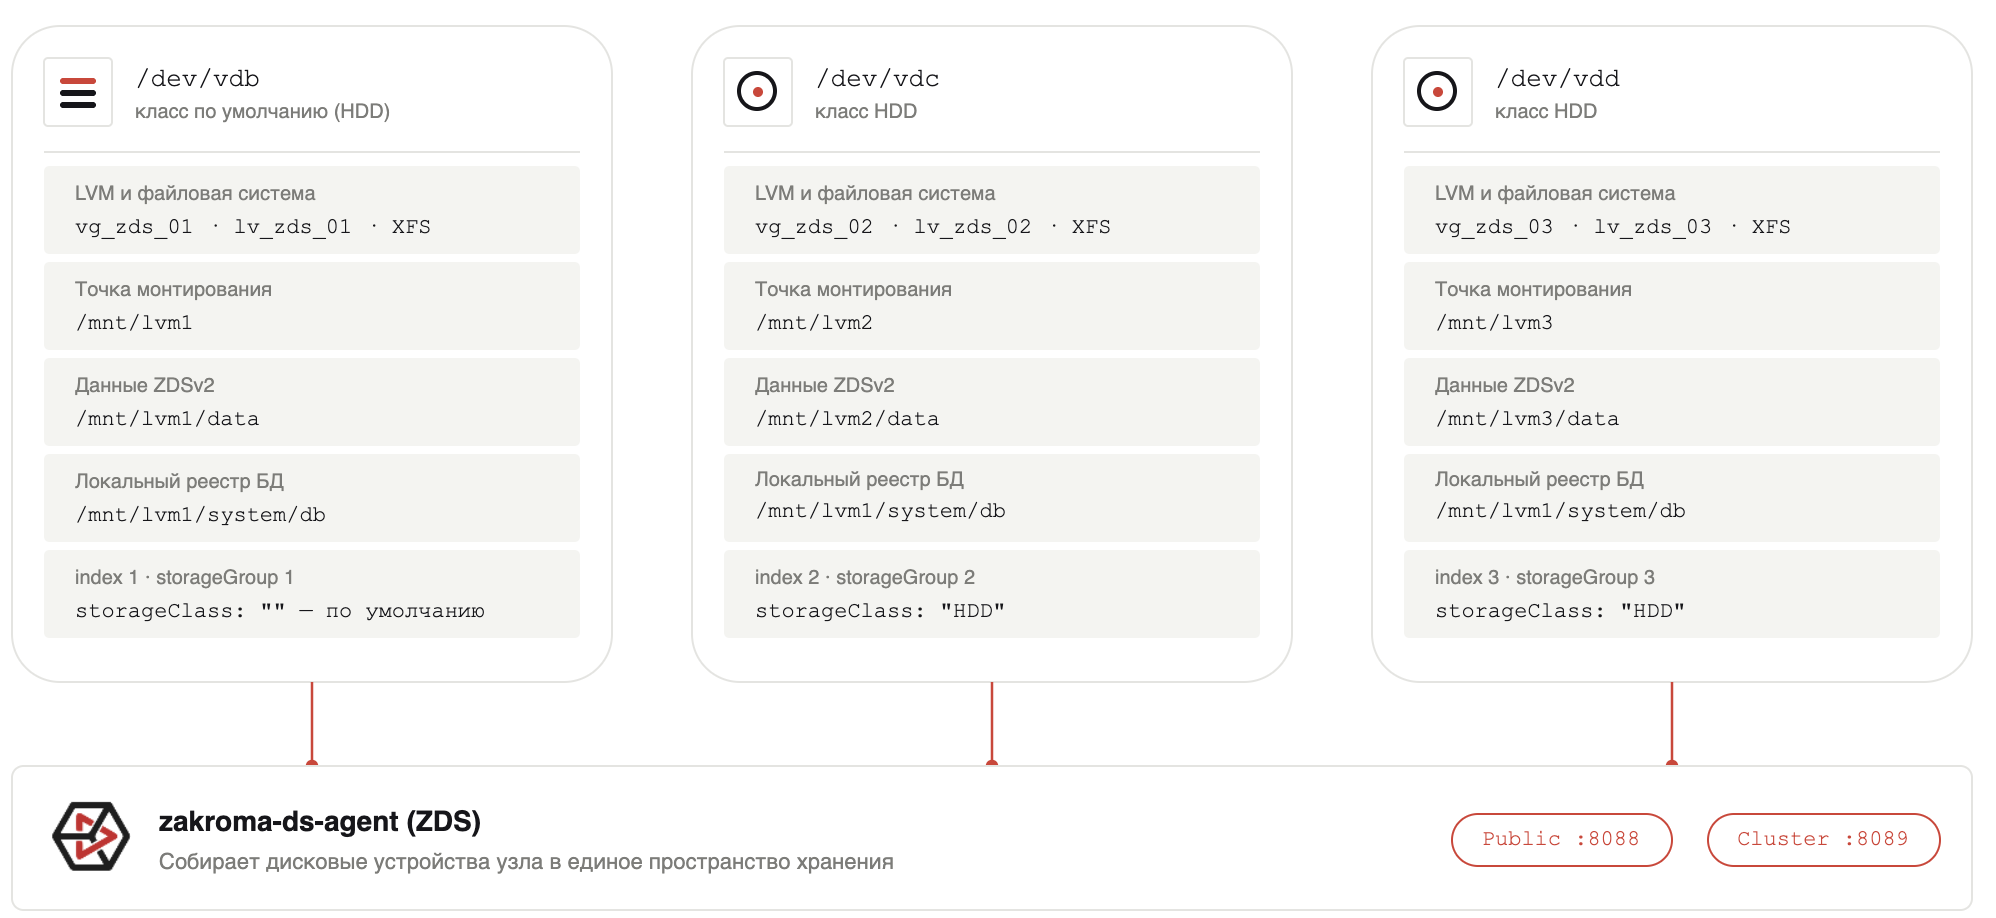Image resolution: width=1996 pixels, height=918 pixels.
Task: Click the zakroma-ds-agent (ZDS) heading
Action: pyautogui.click(x=320, y=822)
